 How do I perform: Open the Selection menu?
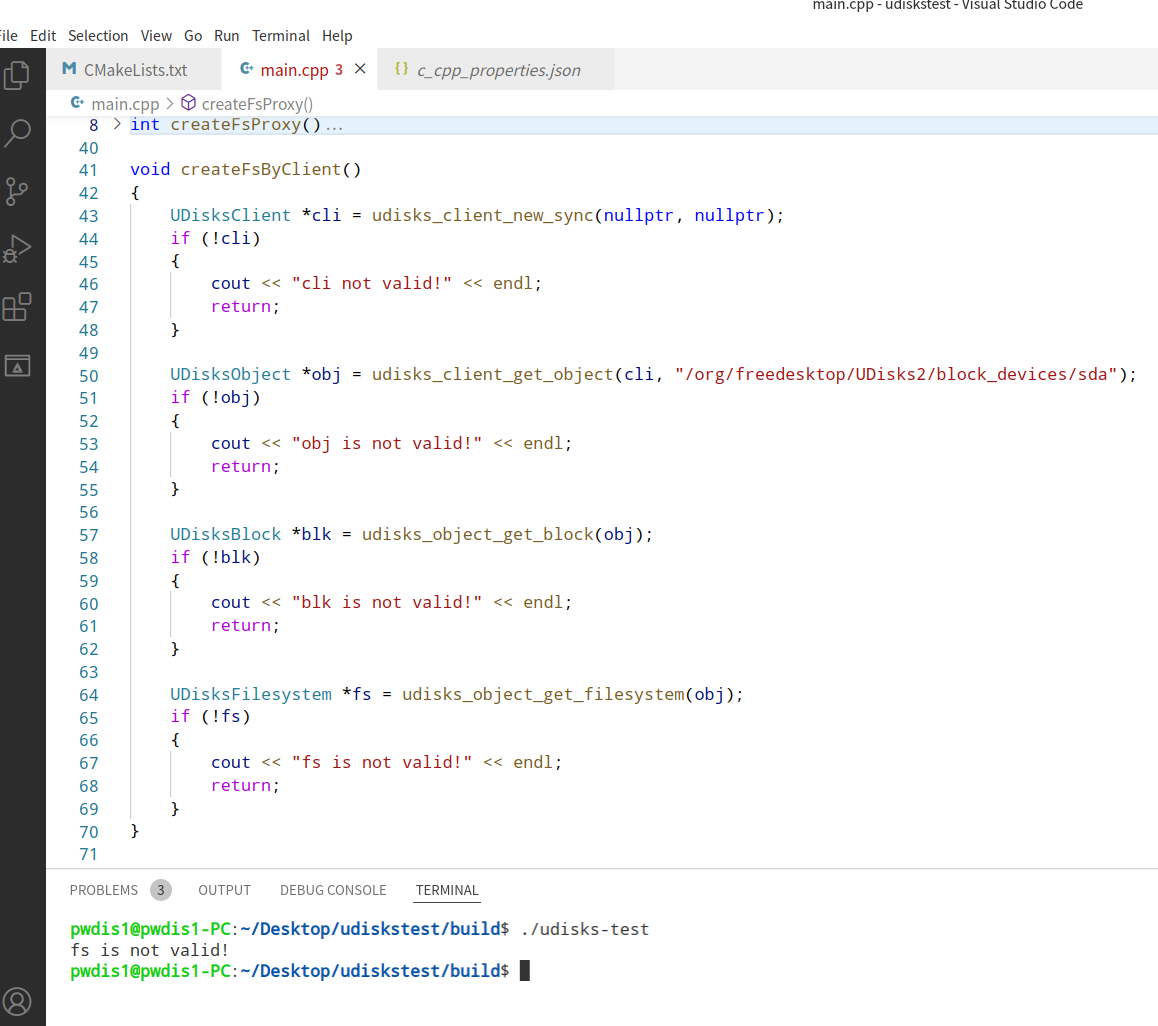[x=98, y=35]
